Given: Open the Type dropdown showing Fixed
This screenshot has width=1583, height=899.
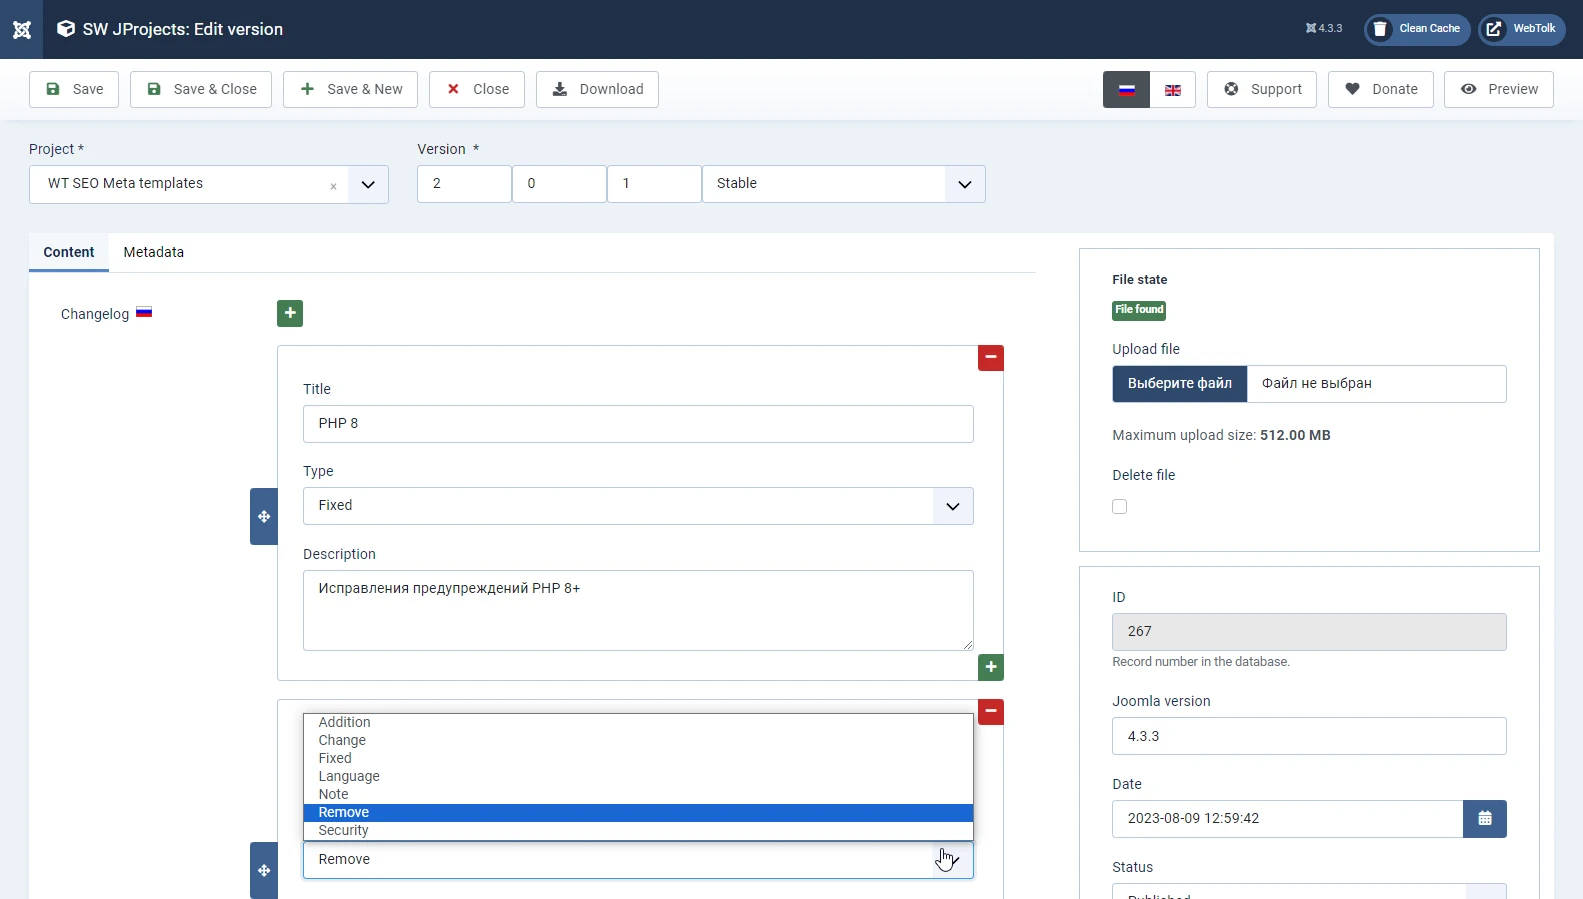Looking at the screenshot, I should [952, 506].
